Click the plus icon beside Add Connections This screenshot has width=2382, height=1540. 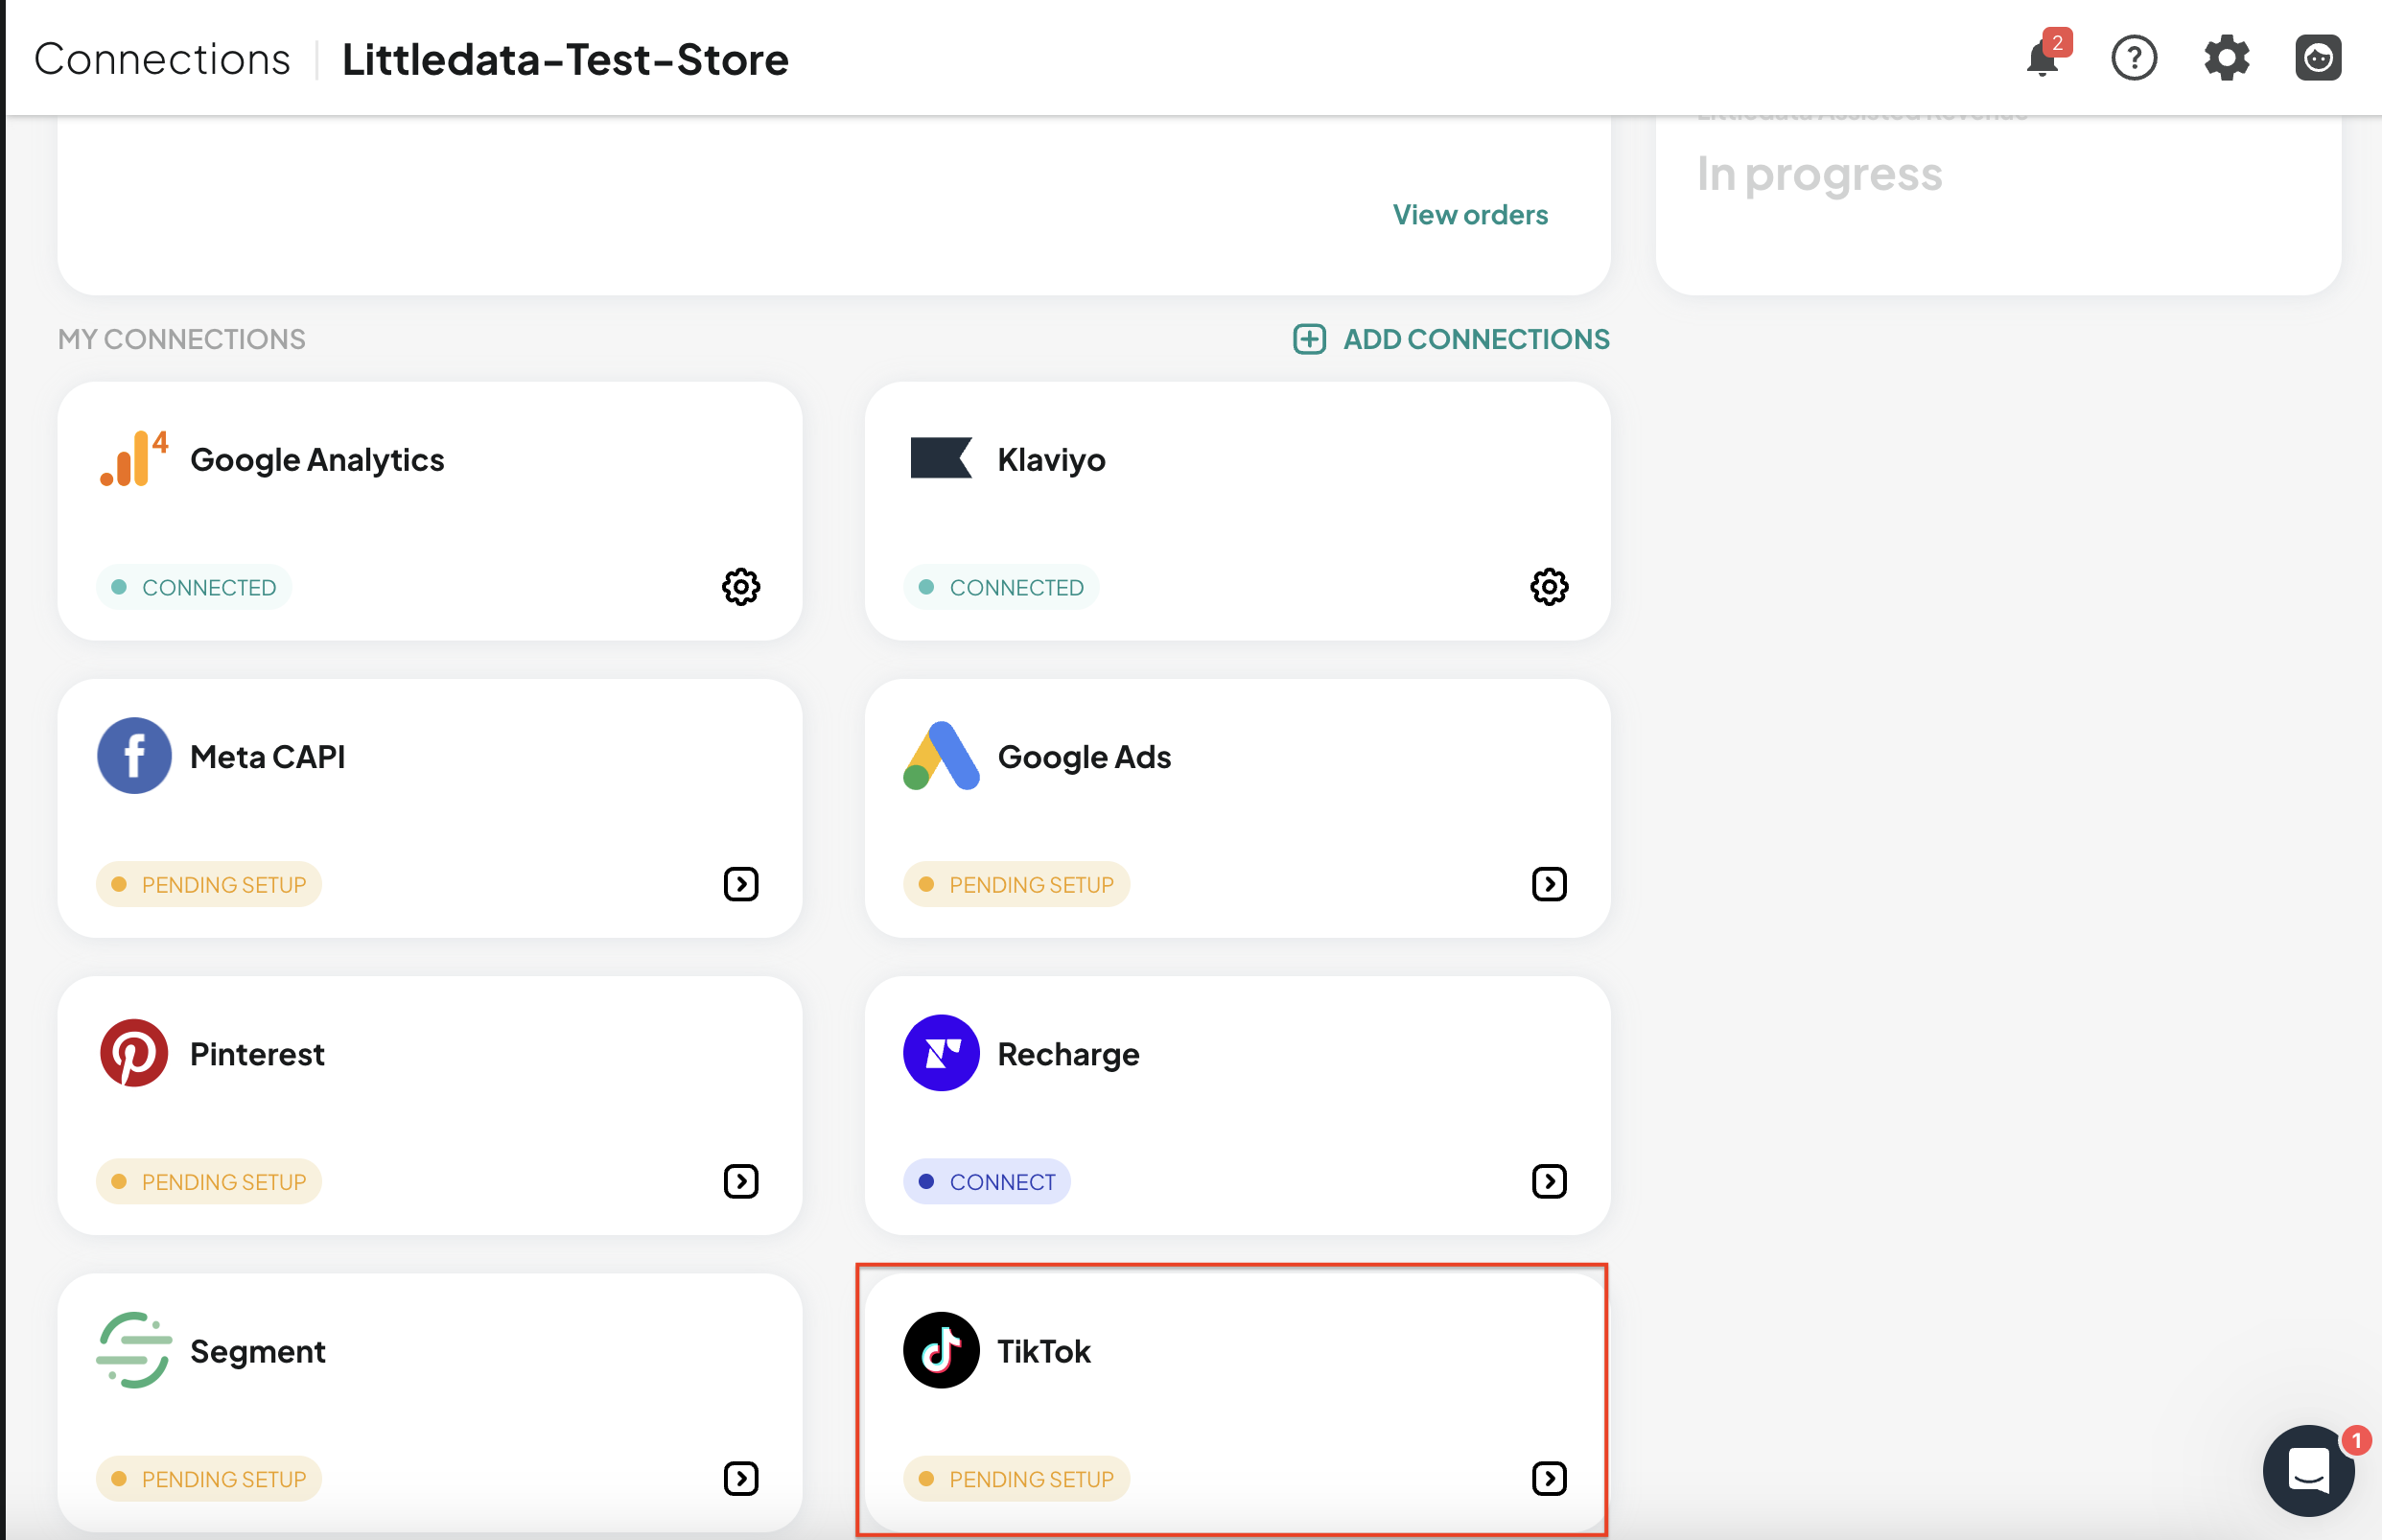pos(1309,339)
